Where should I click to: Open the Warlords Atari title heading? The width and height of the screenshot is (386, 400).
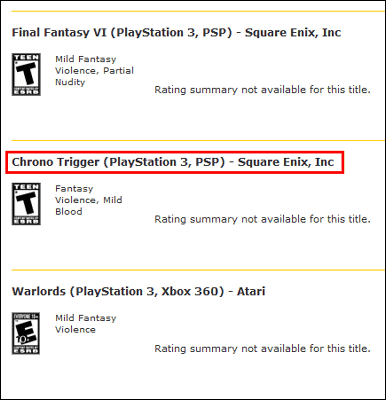138,291
